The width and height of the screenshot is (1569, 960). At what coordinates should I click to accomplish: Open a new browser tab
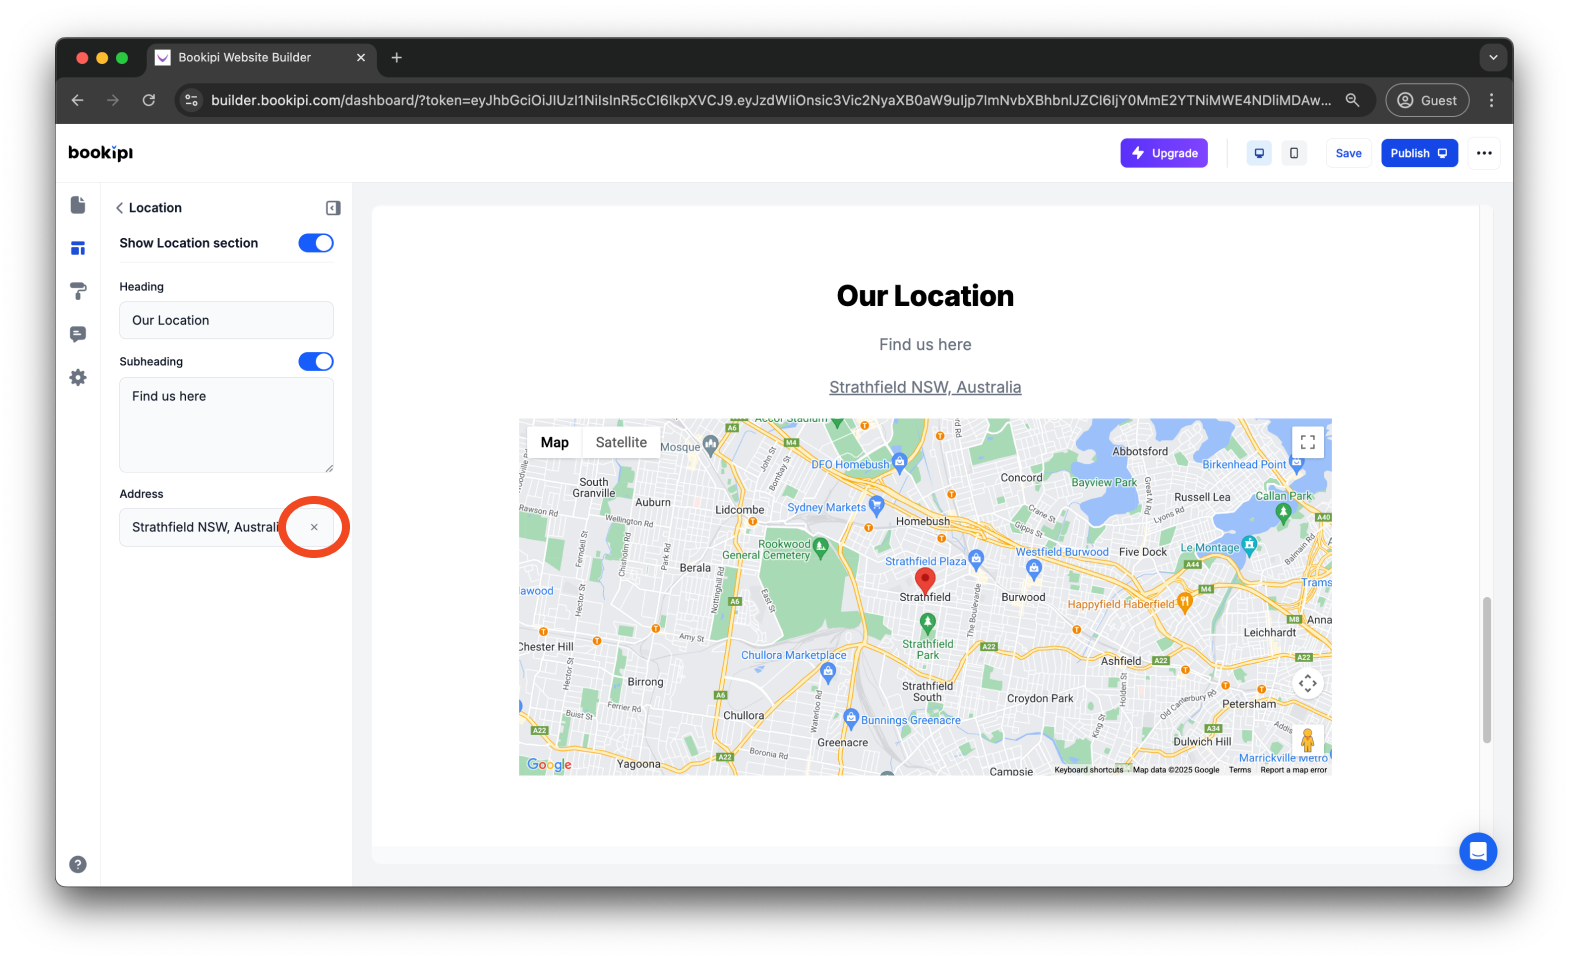tap(397, 58)
